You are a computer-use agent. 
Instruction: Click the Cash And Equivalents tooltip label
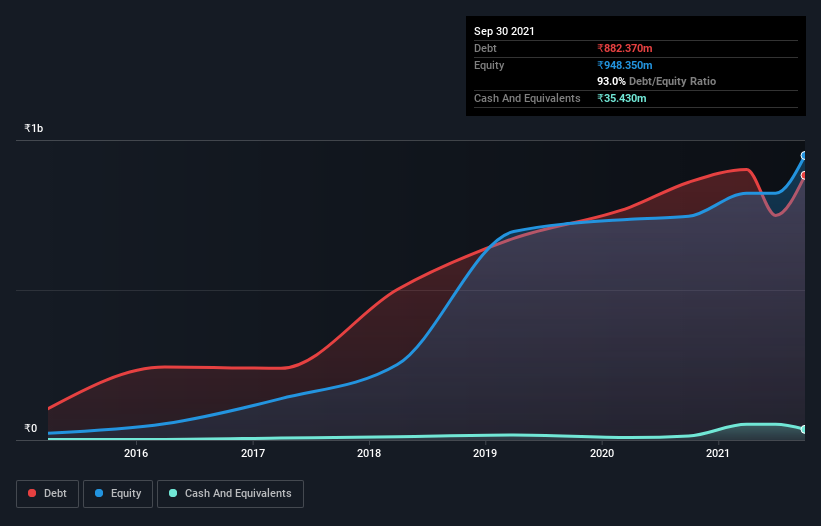click(x=527, y=98)
